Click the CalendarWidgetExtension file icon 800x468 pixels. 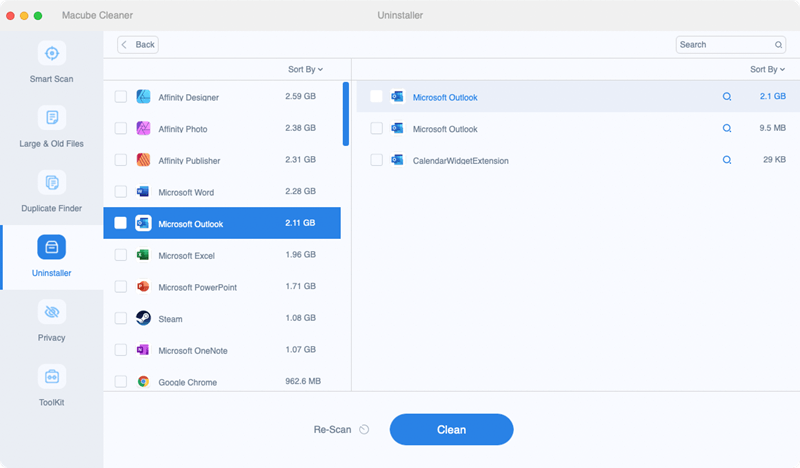click(397, 160)
